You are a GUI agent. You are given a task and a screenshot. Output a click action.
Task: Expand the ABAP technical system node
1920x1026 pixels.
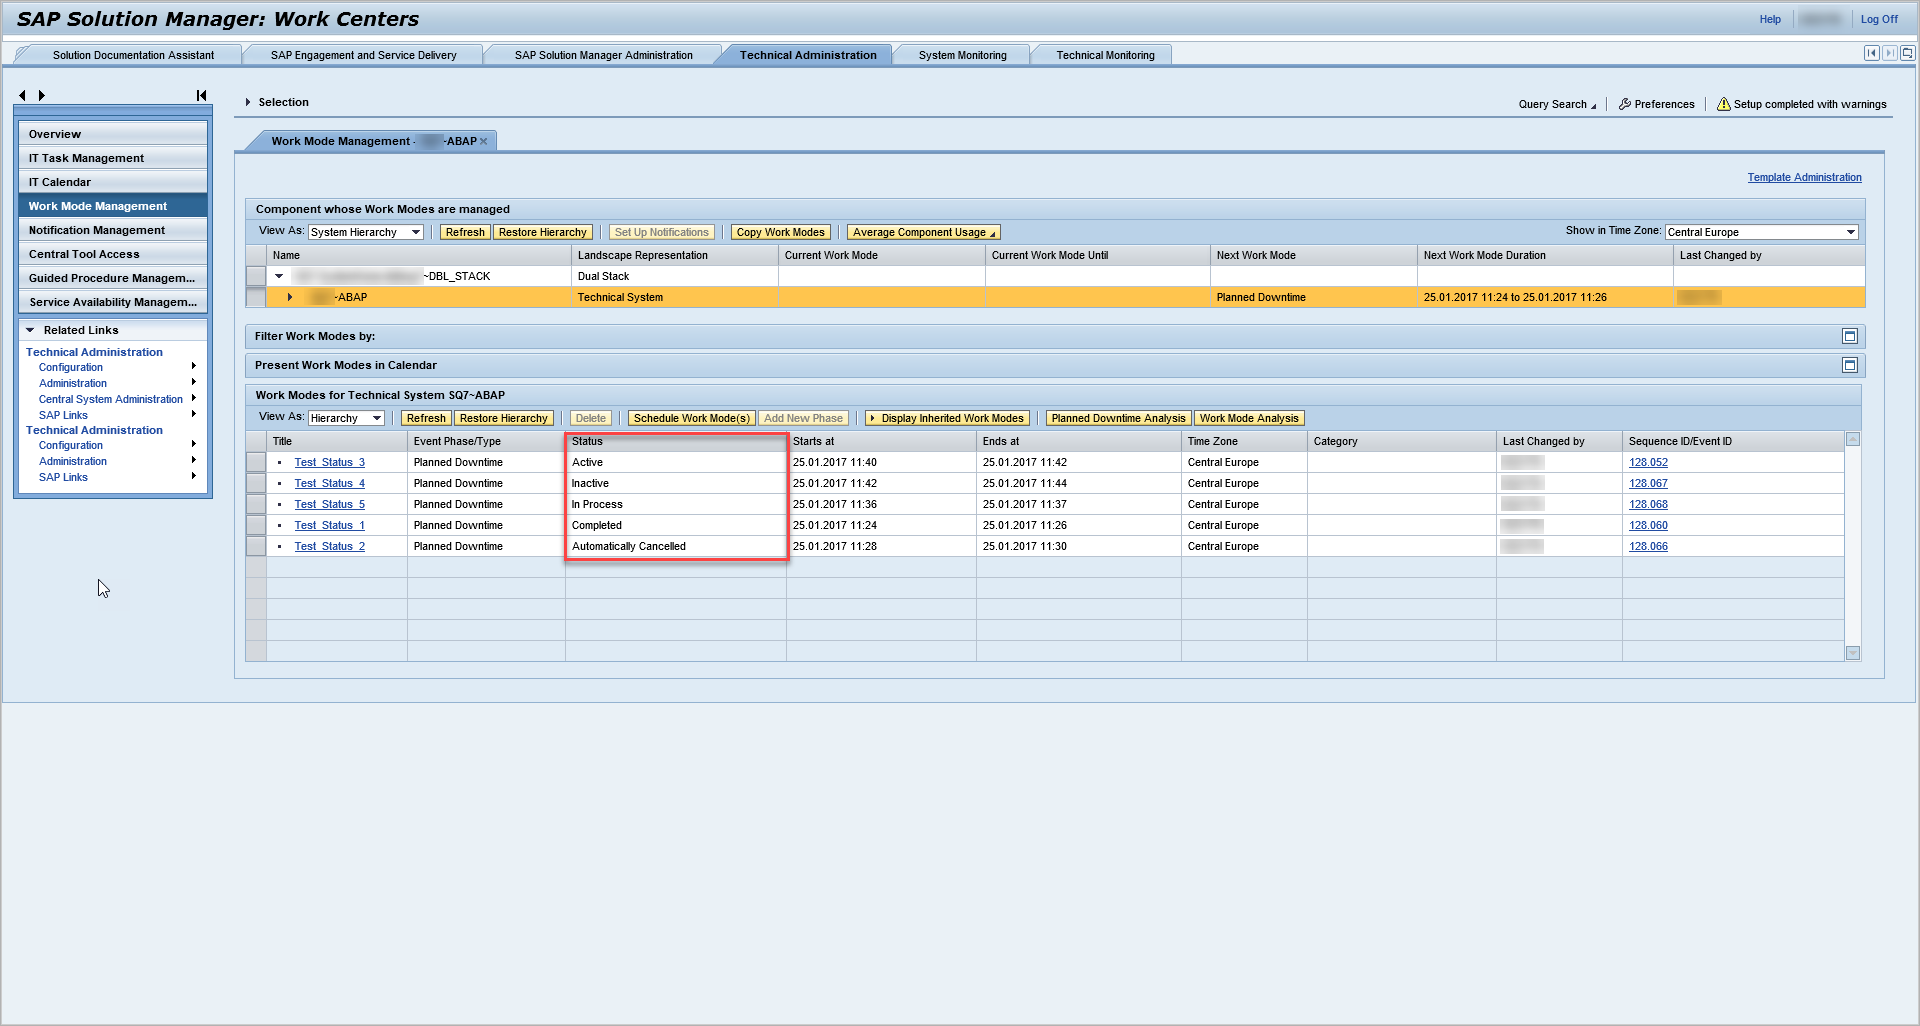pyautogui.click(x=290, y=297)
